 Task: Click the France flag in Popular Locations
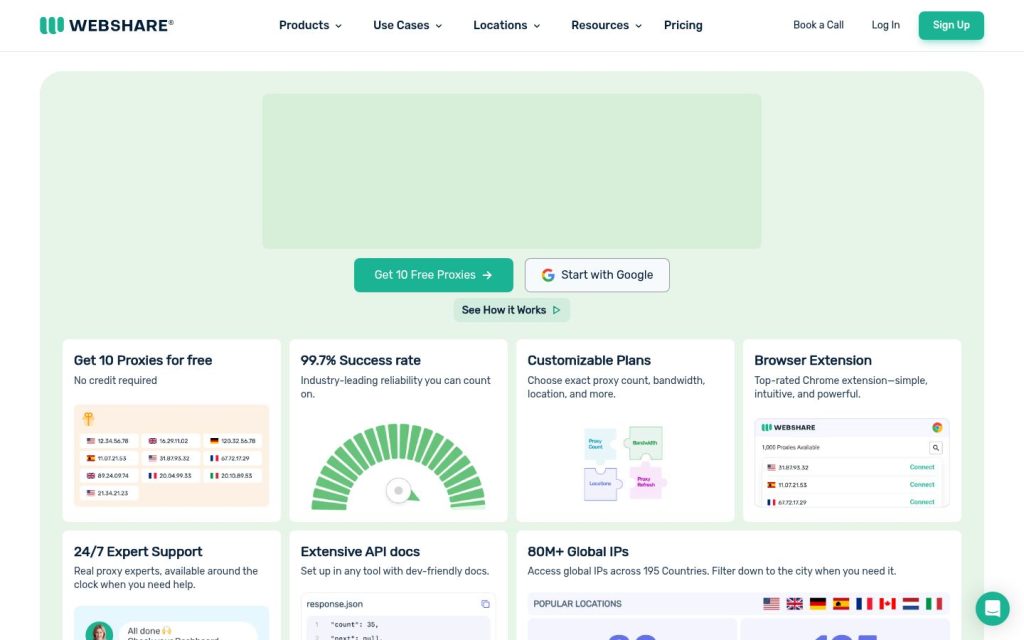click(x=864, y=604)
